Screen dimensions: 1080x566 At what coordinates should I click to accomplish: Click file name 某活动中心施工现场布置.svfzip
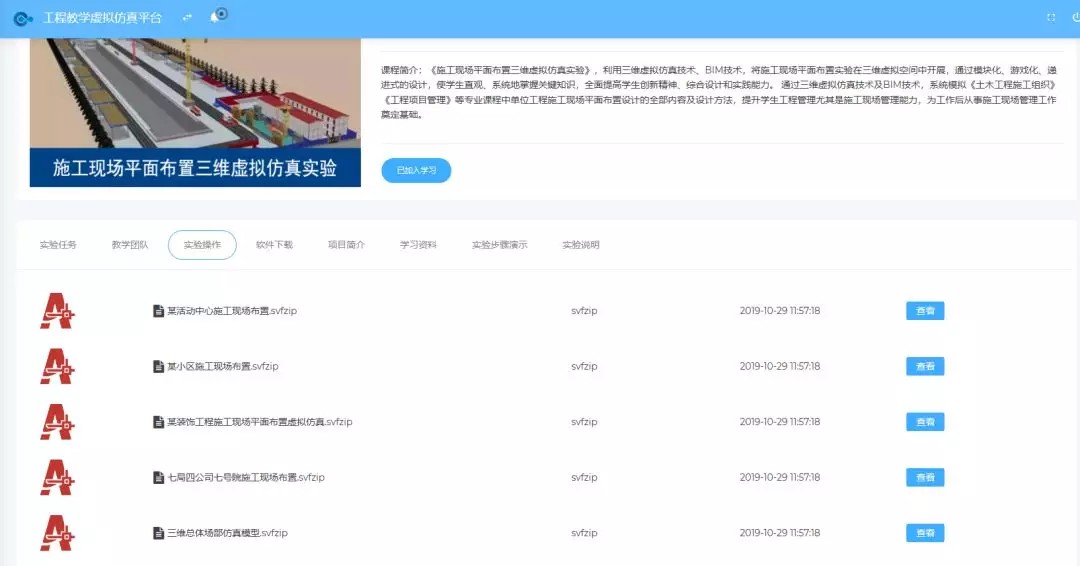point(232,311)
